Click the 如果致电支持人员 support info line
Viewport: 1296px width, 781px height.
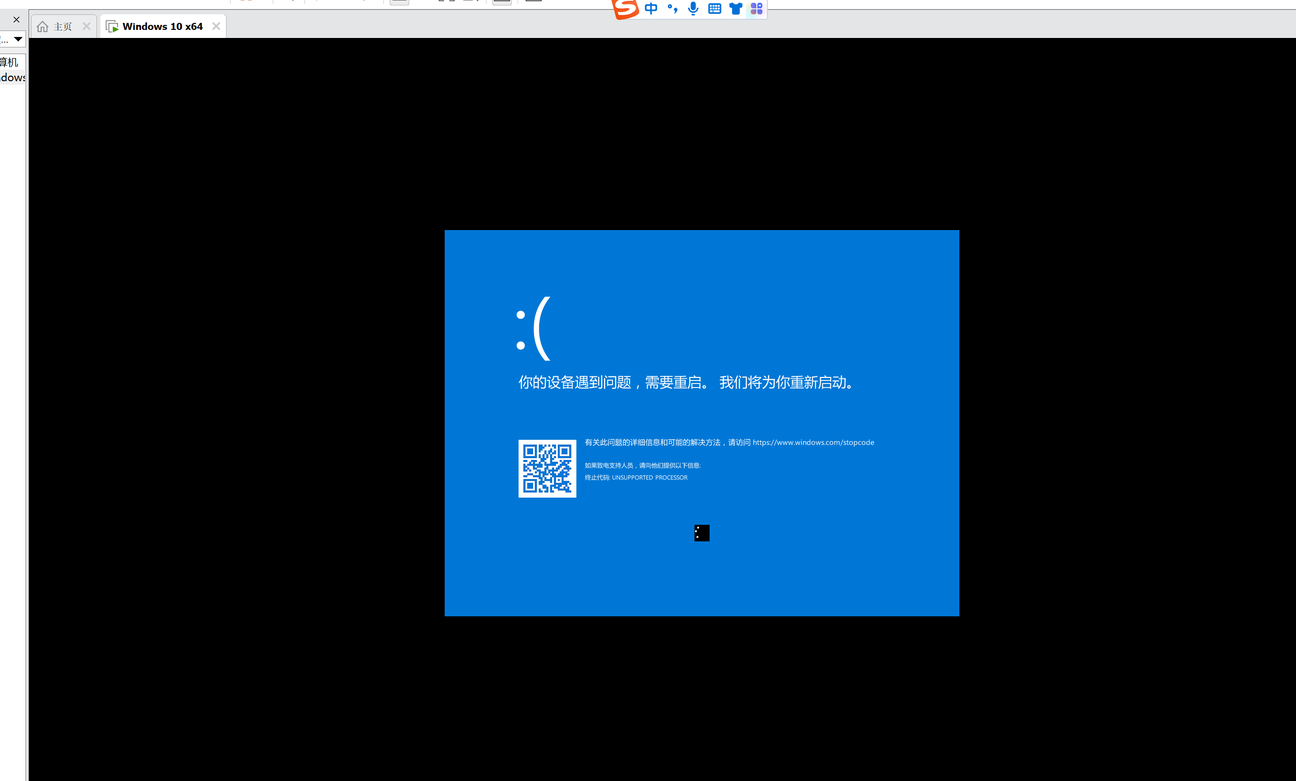pos(643,466)
